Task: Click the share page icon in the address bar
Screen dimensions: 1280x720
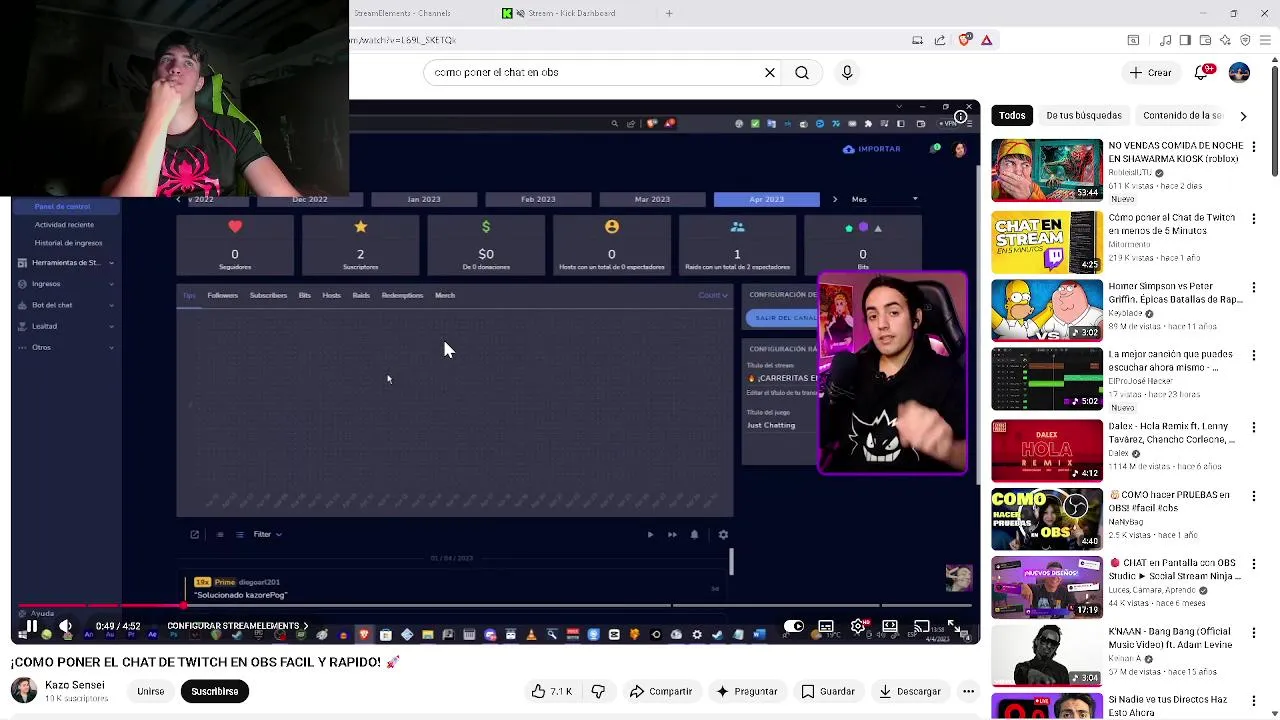Action: pyautogui.click(x=940, y=40)
